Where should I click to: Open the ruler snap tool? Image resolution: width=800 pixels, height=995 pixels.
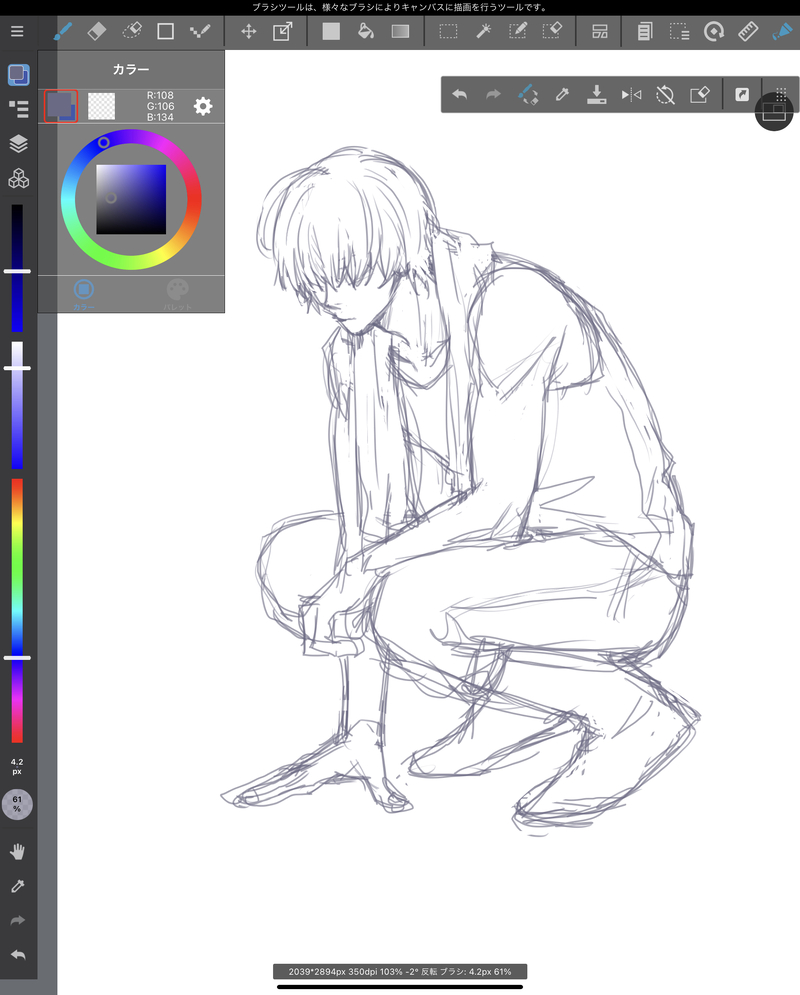(748, 31)
